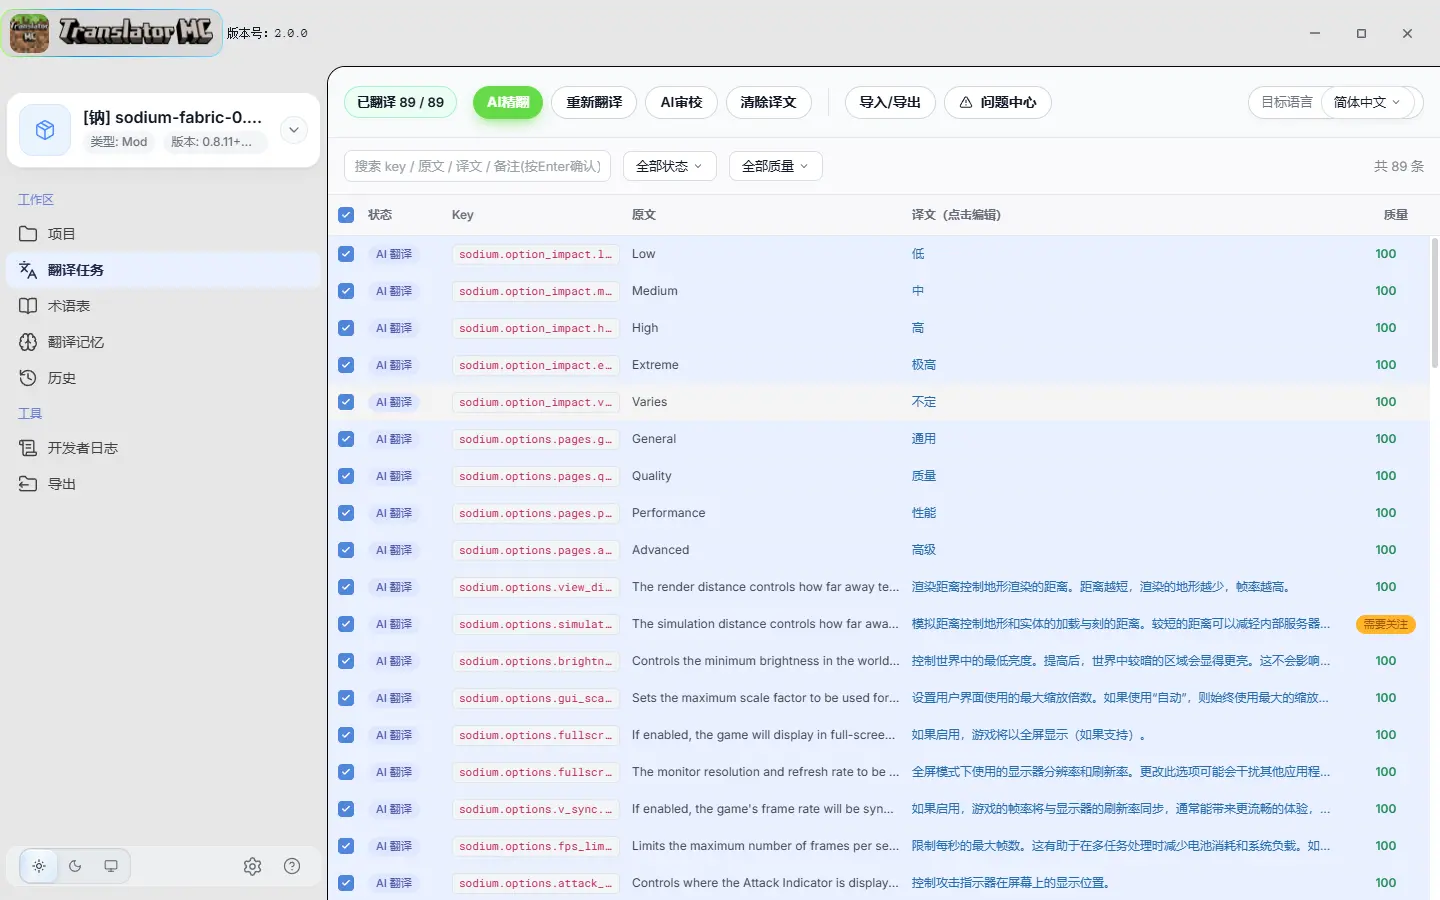The width and height of the screenshot is (1440, 900).
Task: Click the TranslatorMC logo icon
Action: pos(30,33)
